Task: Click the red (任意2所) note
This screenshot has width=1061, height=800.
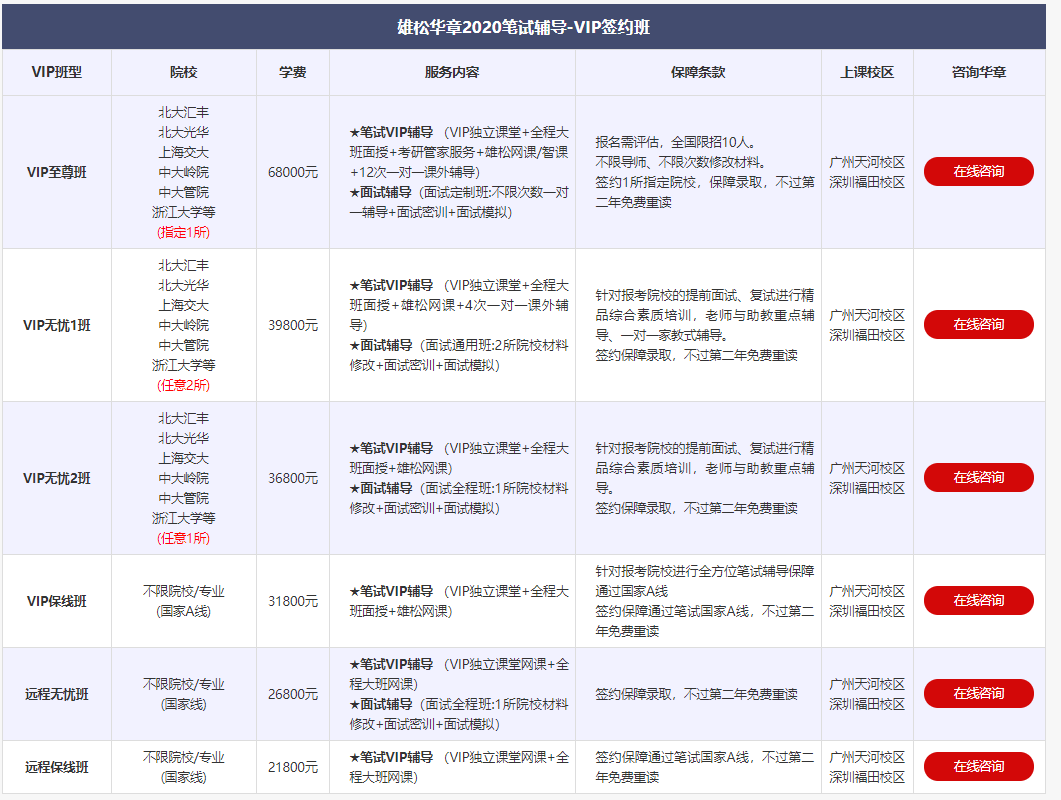Action: [183, 385]
